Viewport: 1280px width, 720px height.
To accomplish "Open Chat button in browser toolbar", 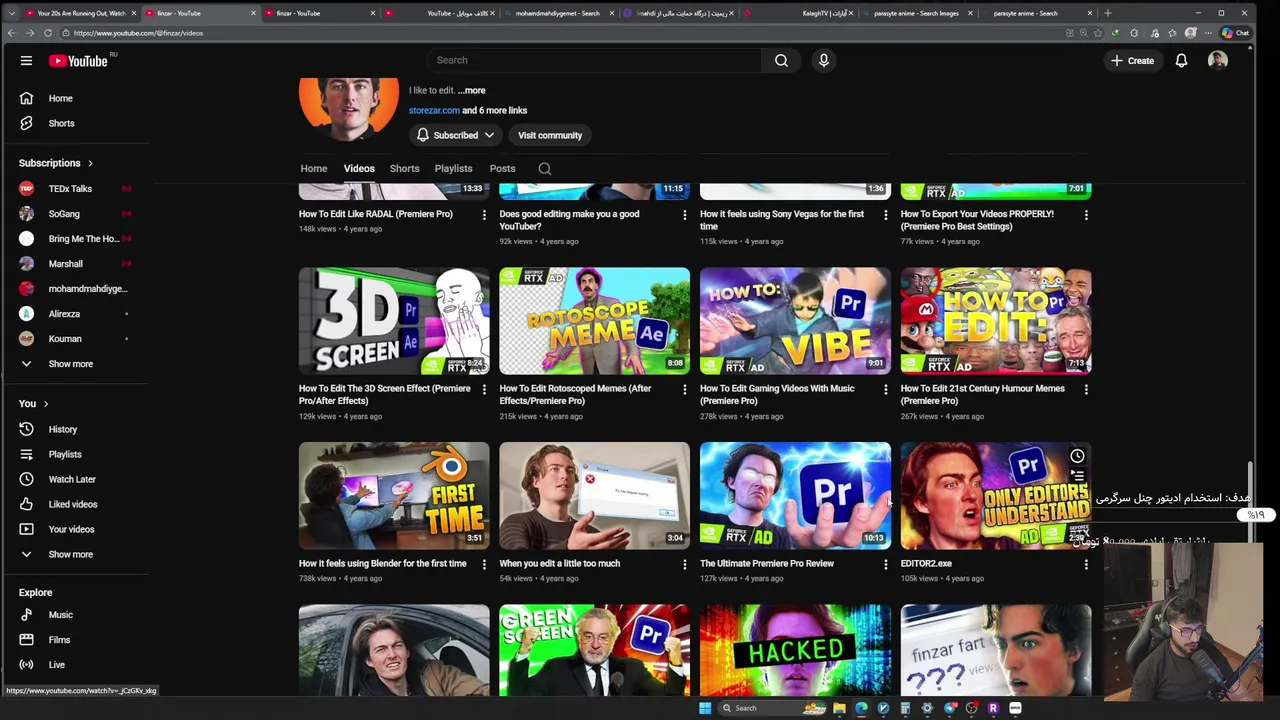I will tap(1235, 33).
